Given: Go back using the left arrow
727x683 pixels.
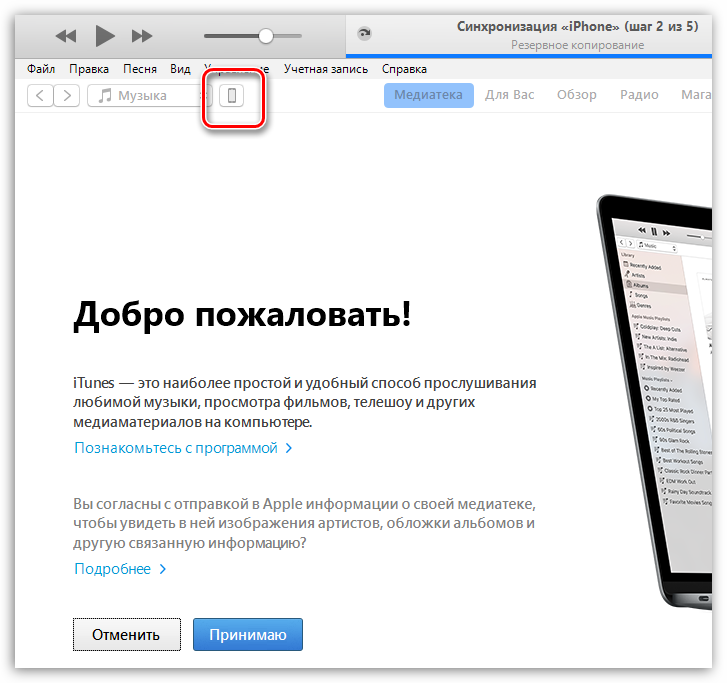Looking at the screenshot, I should pos(40,96).
